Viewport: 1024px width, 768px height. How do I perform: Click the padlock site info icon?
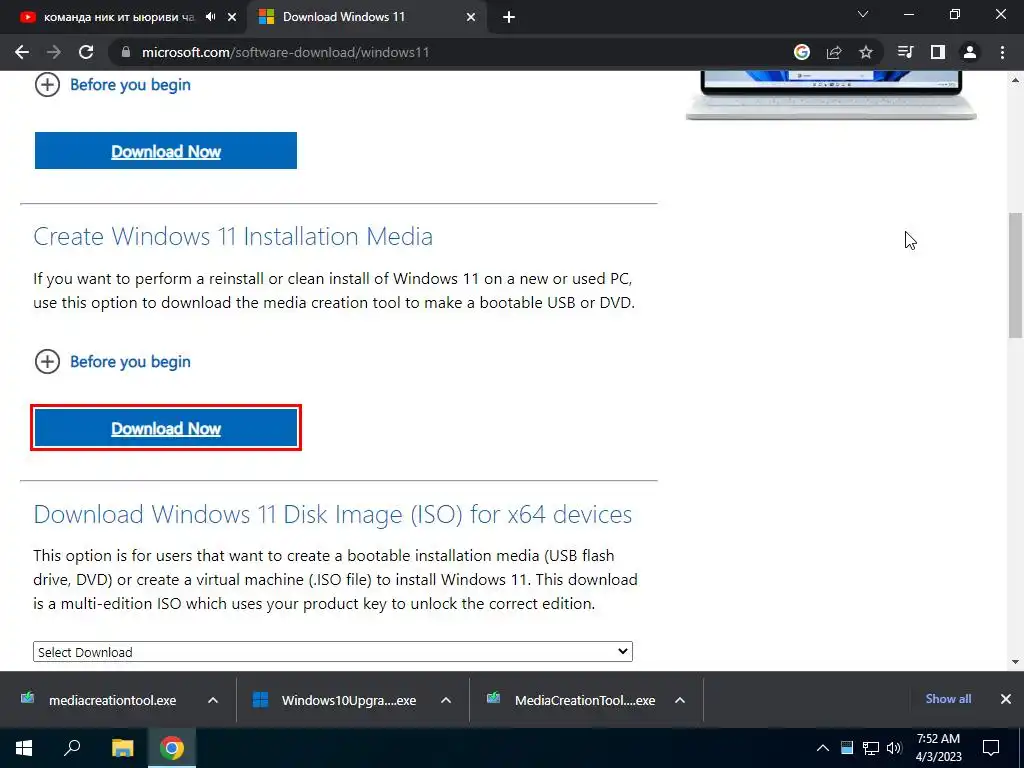(x=126, y=52)
